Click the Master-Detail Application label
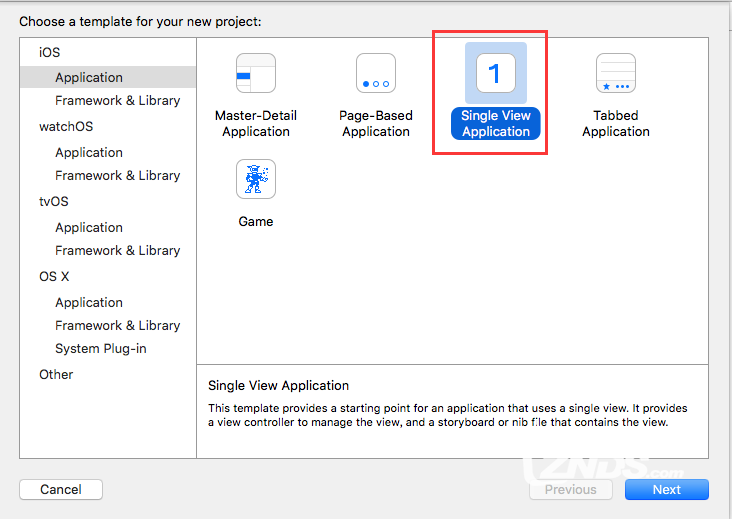This screenshot has height=519, width=732. [256, 123]
